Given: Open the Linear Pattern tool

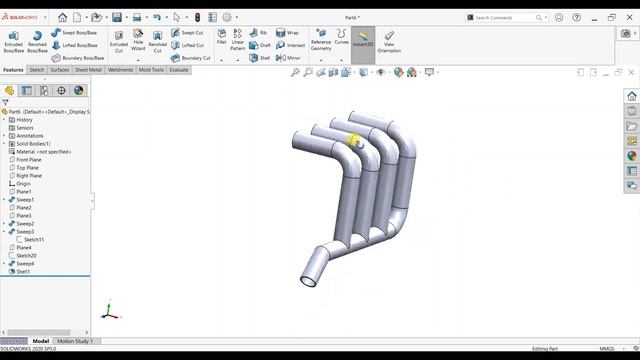Looking at the screenshot, I should (238, 40).
